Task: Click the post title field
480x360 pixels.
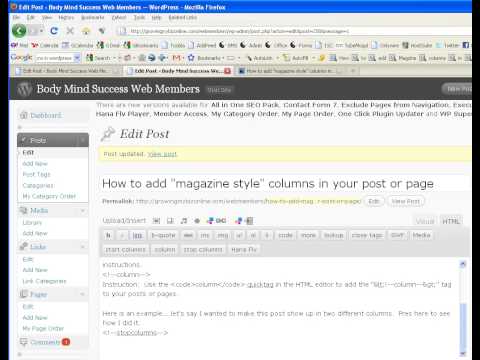Action: [285, 183]
